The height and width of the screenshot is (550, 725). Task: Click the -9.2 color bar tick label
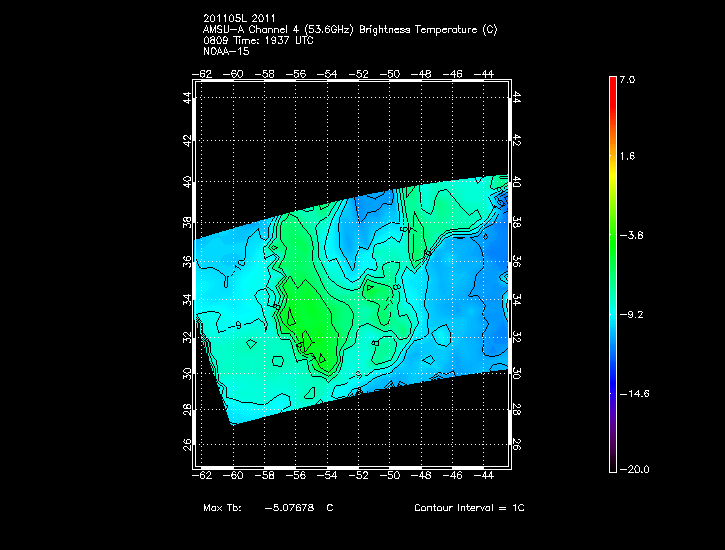pyautogui.click(x=632, y=315)
